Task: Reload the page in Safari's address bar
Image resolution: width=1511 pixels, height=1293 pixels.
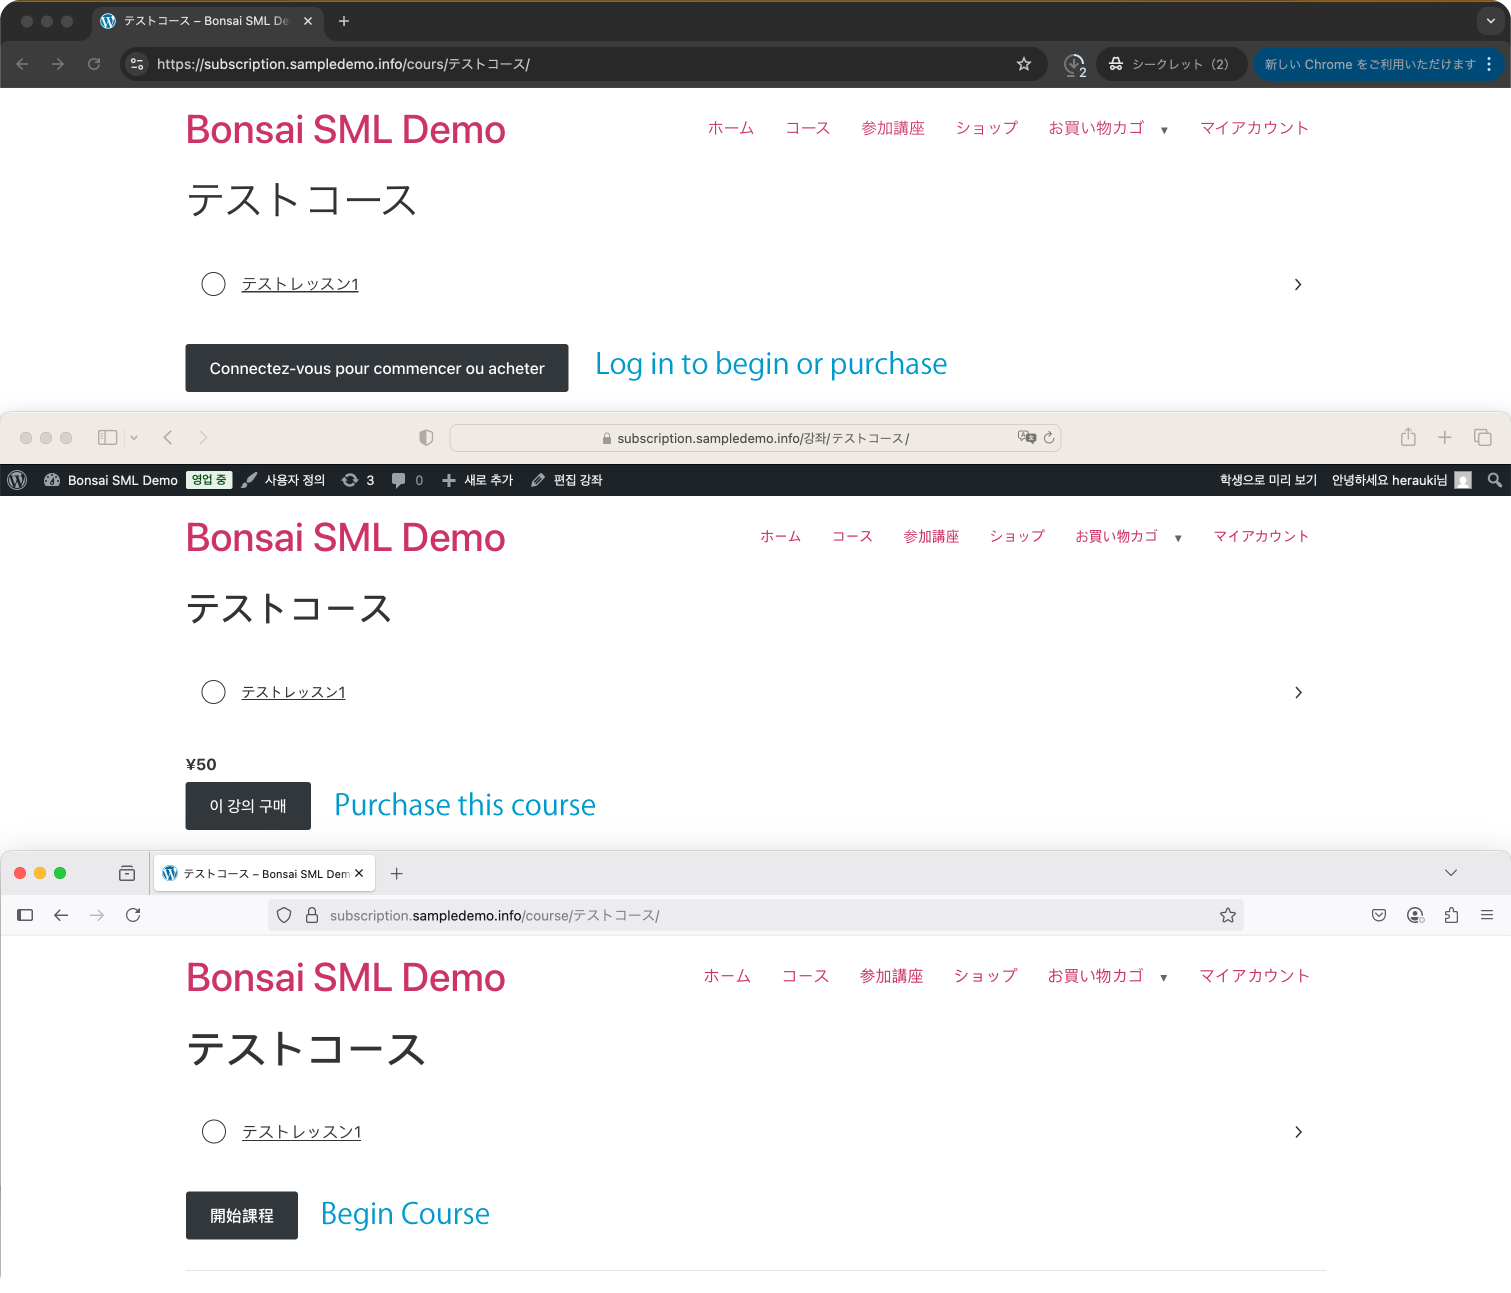Action: pyautogui.click(x=1049, y=438)
